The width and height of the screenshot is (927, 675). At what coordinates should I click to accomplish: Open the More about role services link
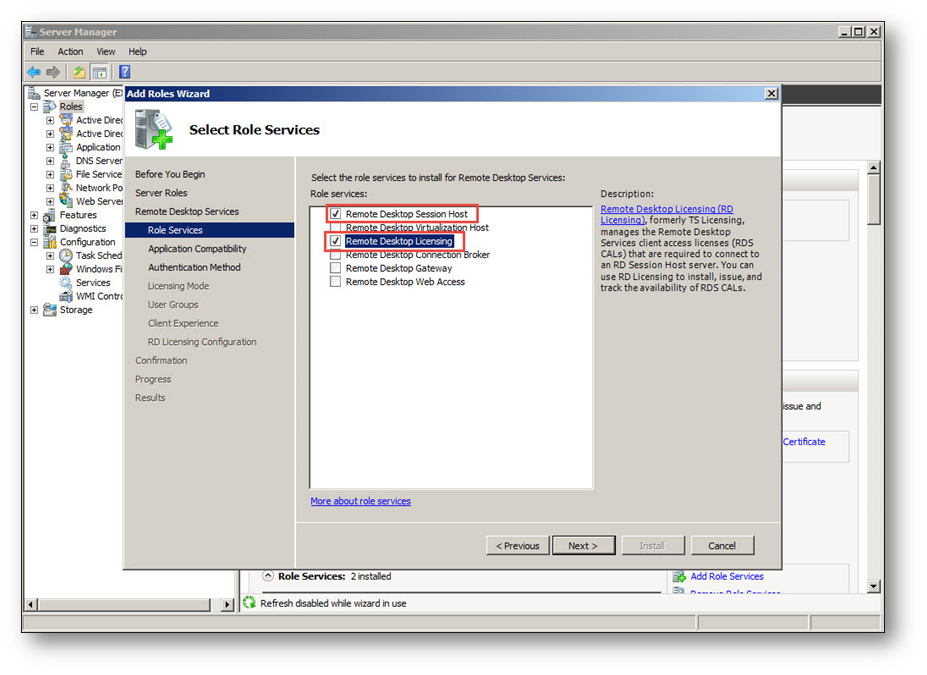360,501
